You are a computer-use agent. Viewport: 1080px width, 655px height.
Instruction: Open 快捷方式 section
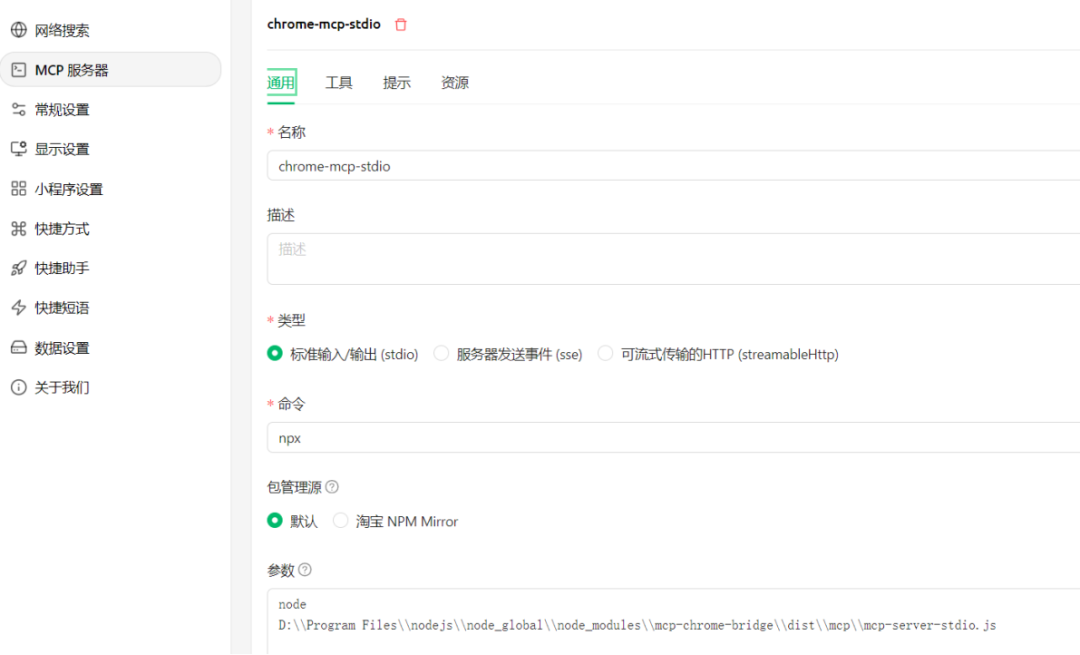tap(110, 229)
